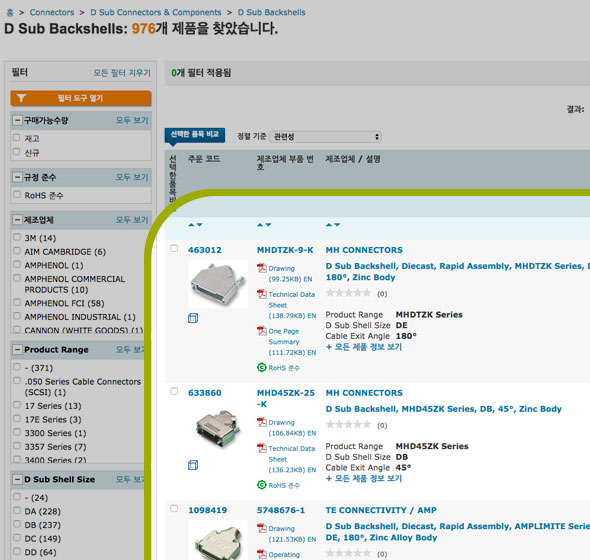Screen dimensions: 590x560
Task: Open order code 1098419 link
Action: tap(207, 510)
